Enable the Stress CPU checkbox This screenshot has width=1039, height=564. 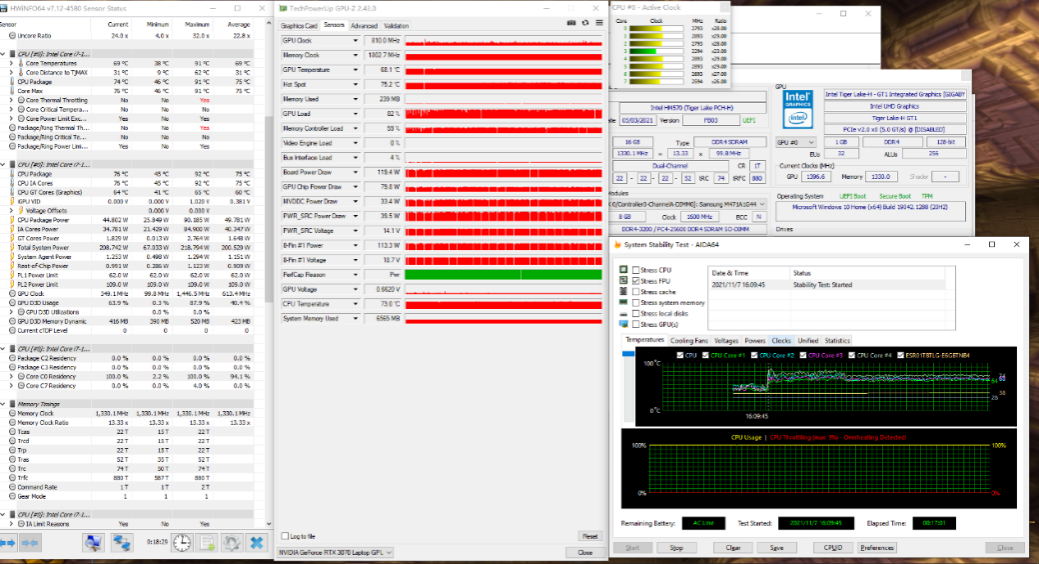tap(635, 270)
